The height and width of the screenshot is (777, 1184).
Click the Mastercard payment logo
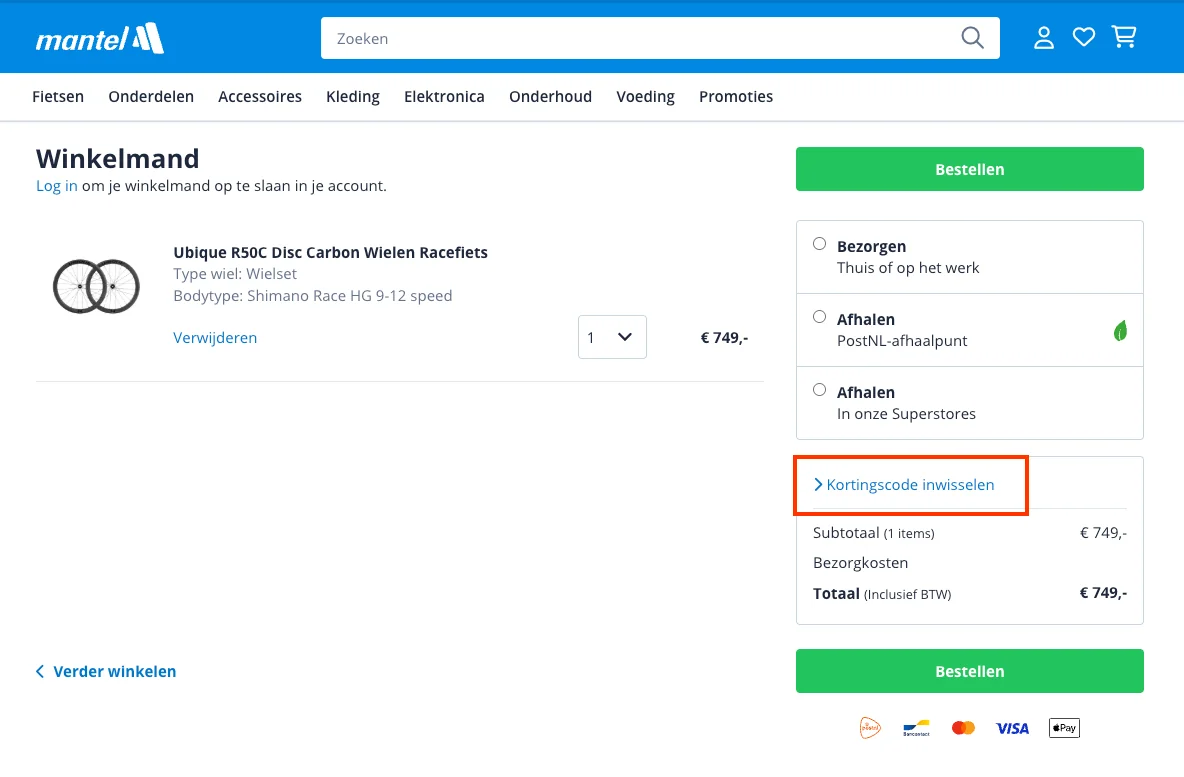[x=963, y=728]
